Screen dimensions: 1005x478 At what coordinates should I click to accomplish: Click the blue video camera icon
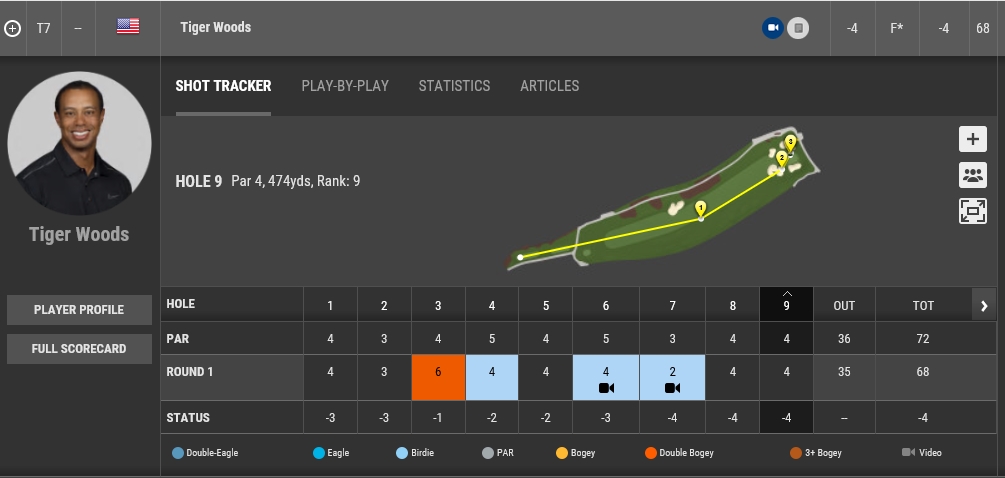[x=772, y=28]
